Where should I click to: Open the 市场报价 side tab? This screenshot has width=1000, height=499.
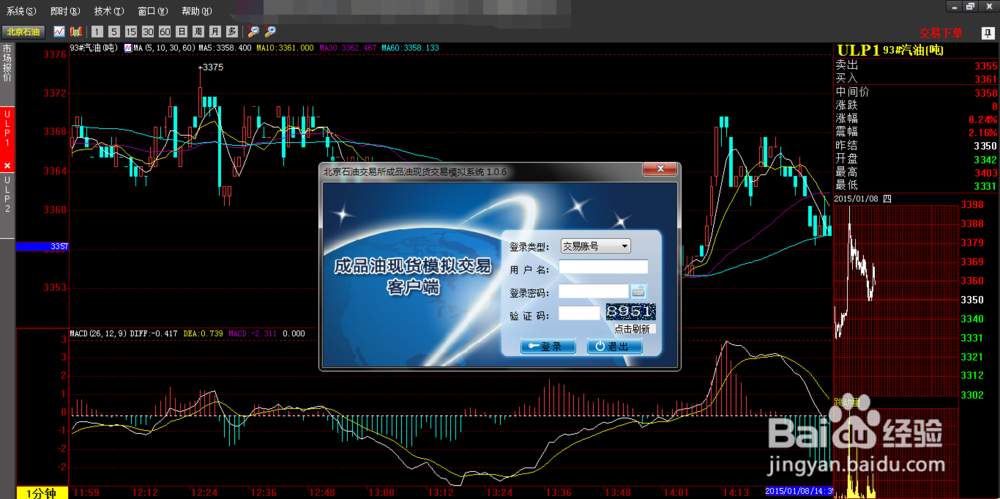coord(7,64)
